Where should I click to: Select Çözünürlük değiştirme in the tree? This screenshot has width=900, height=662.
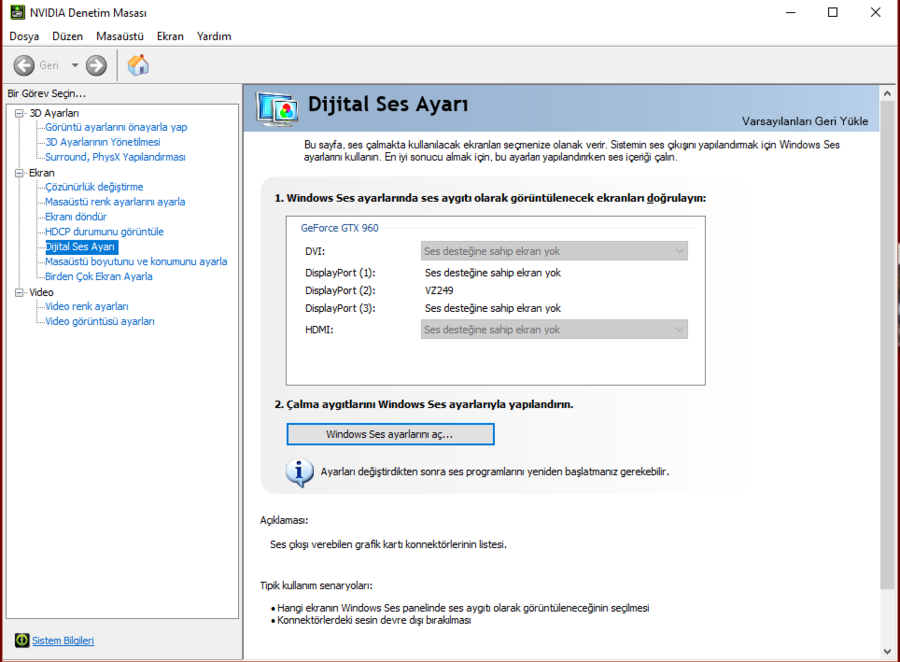point(94,187)
